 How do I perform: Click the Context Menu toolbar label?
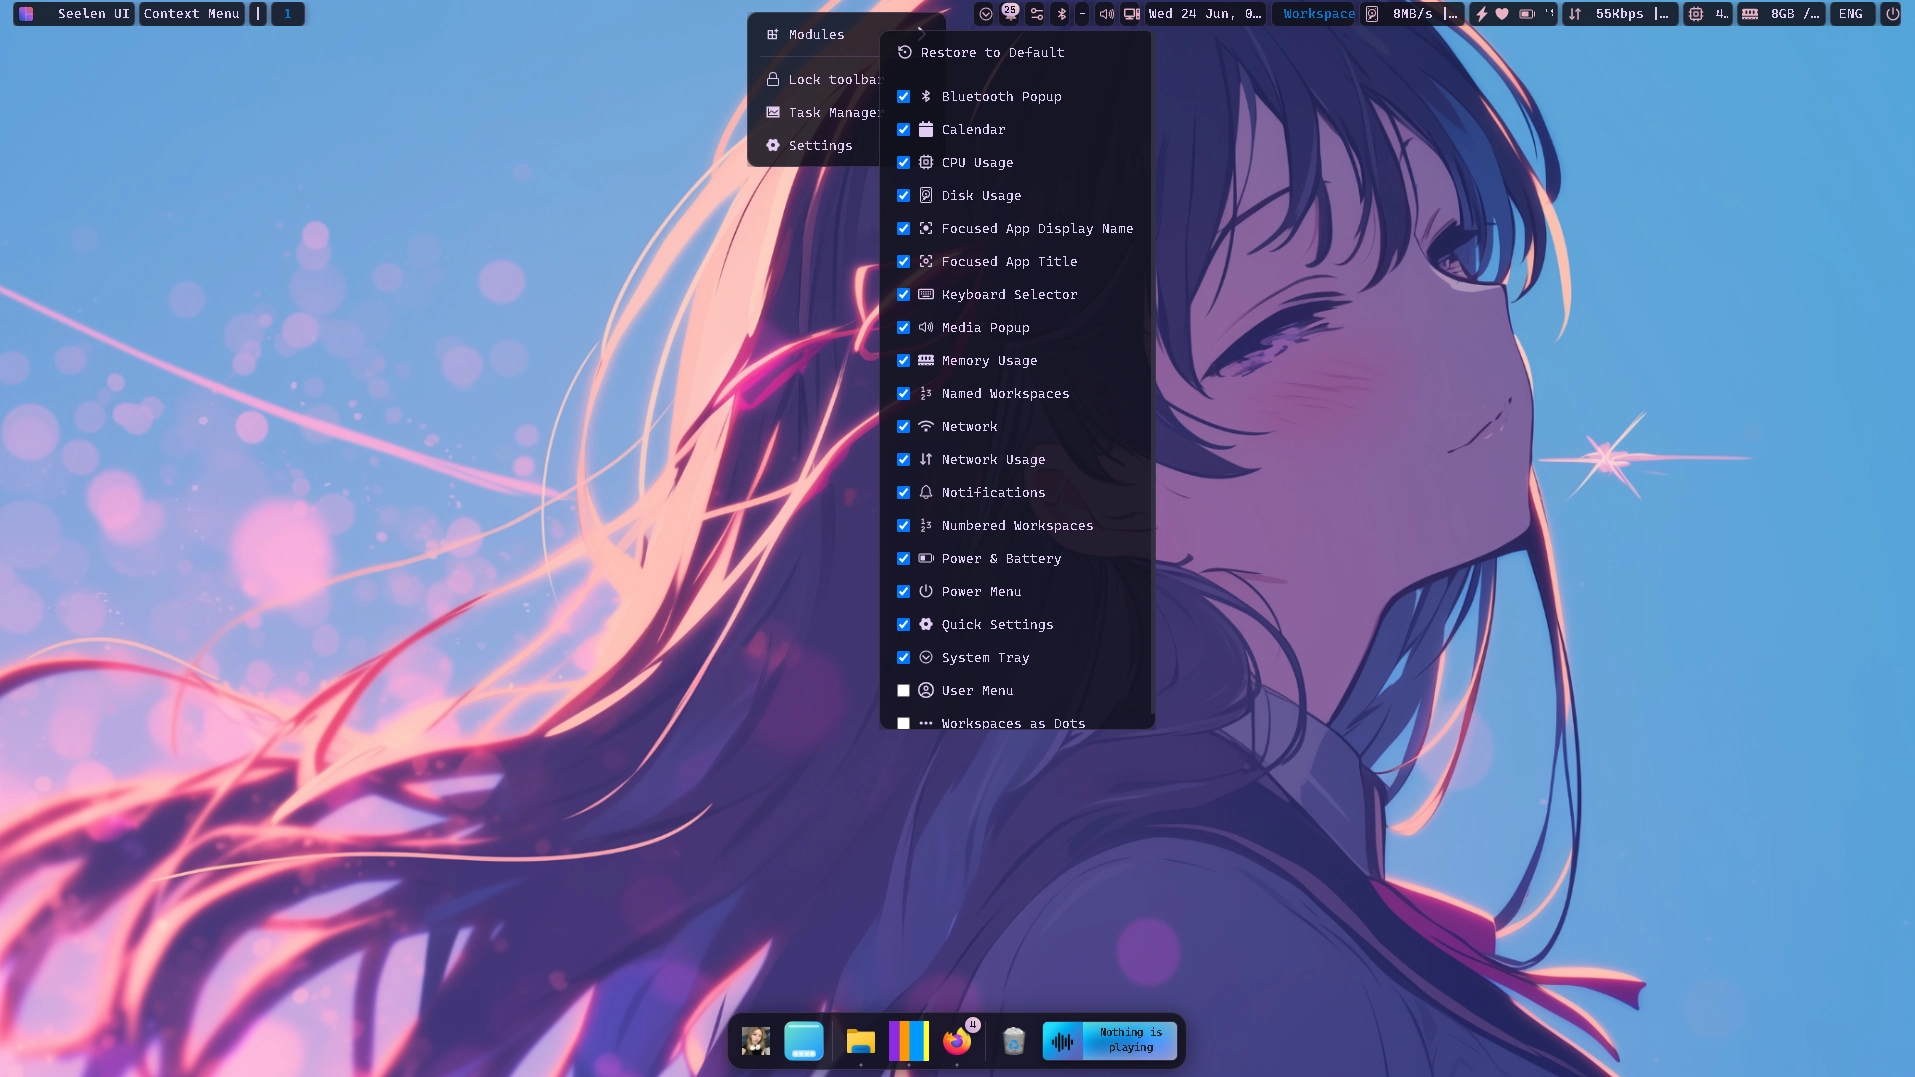pos(191,14)
